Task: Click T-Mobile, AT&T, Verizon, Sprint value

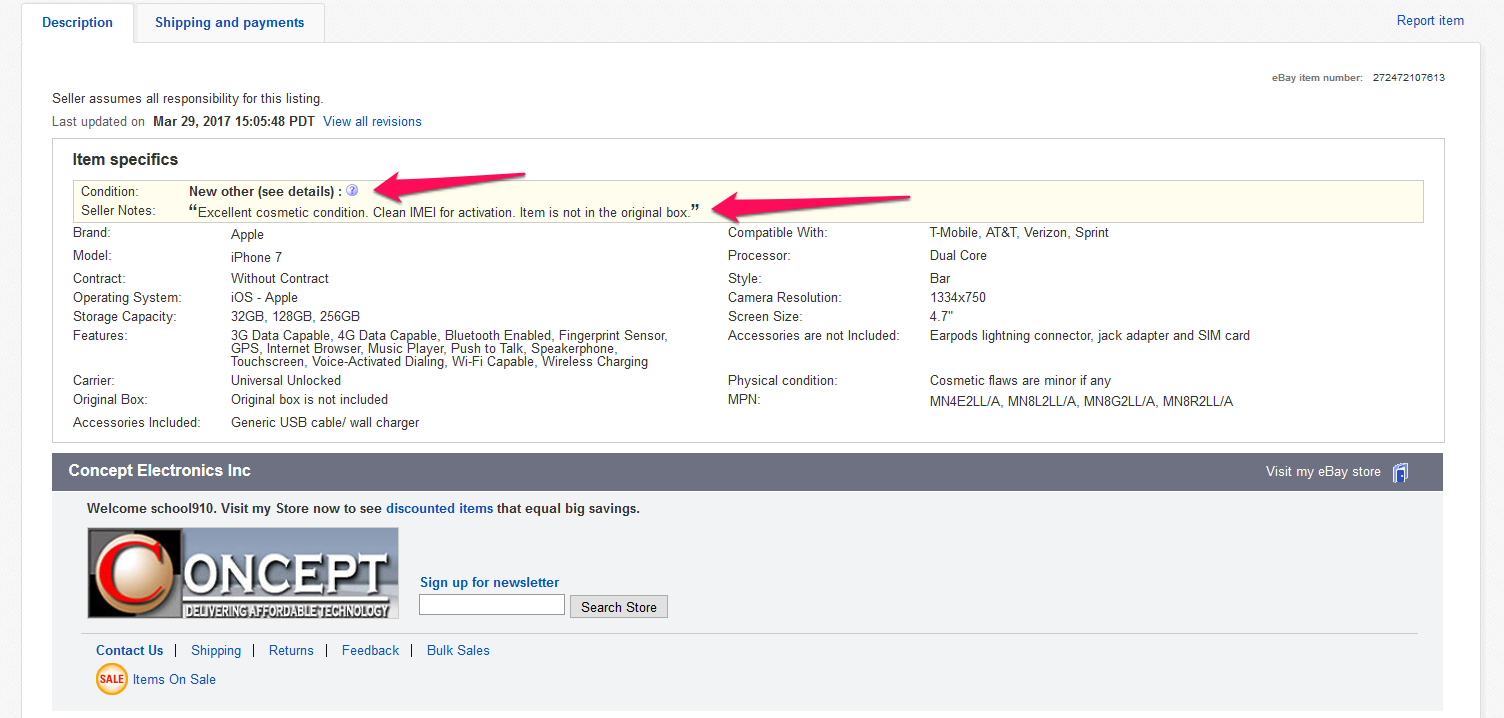Action: pos(1019,232)
